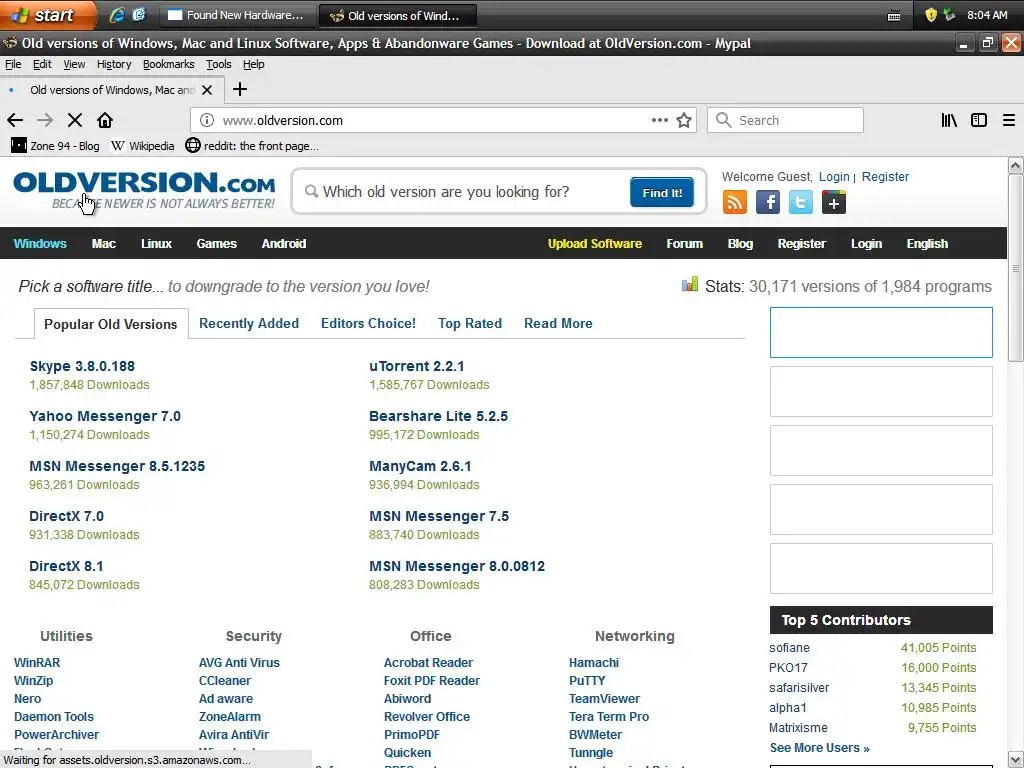Open the Mac section in nav bar
This screenshot has width=1024, height=768.
(104, 244)
